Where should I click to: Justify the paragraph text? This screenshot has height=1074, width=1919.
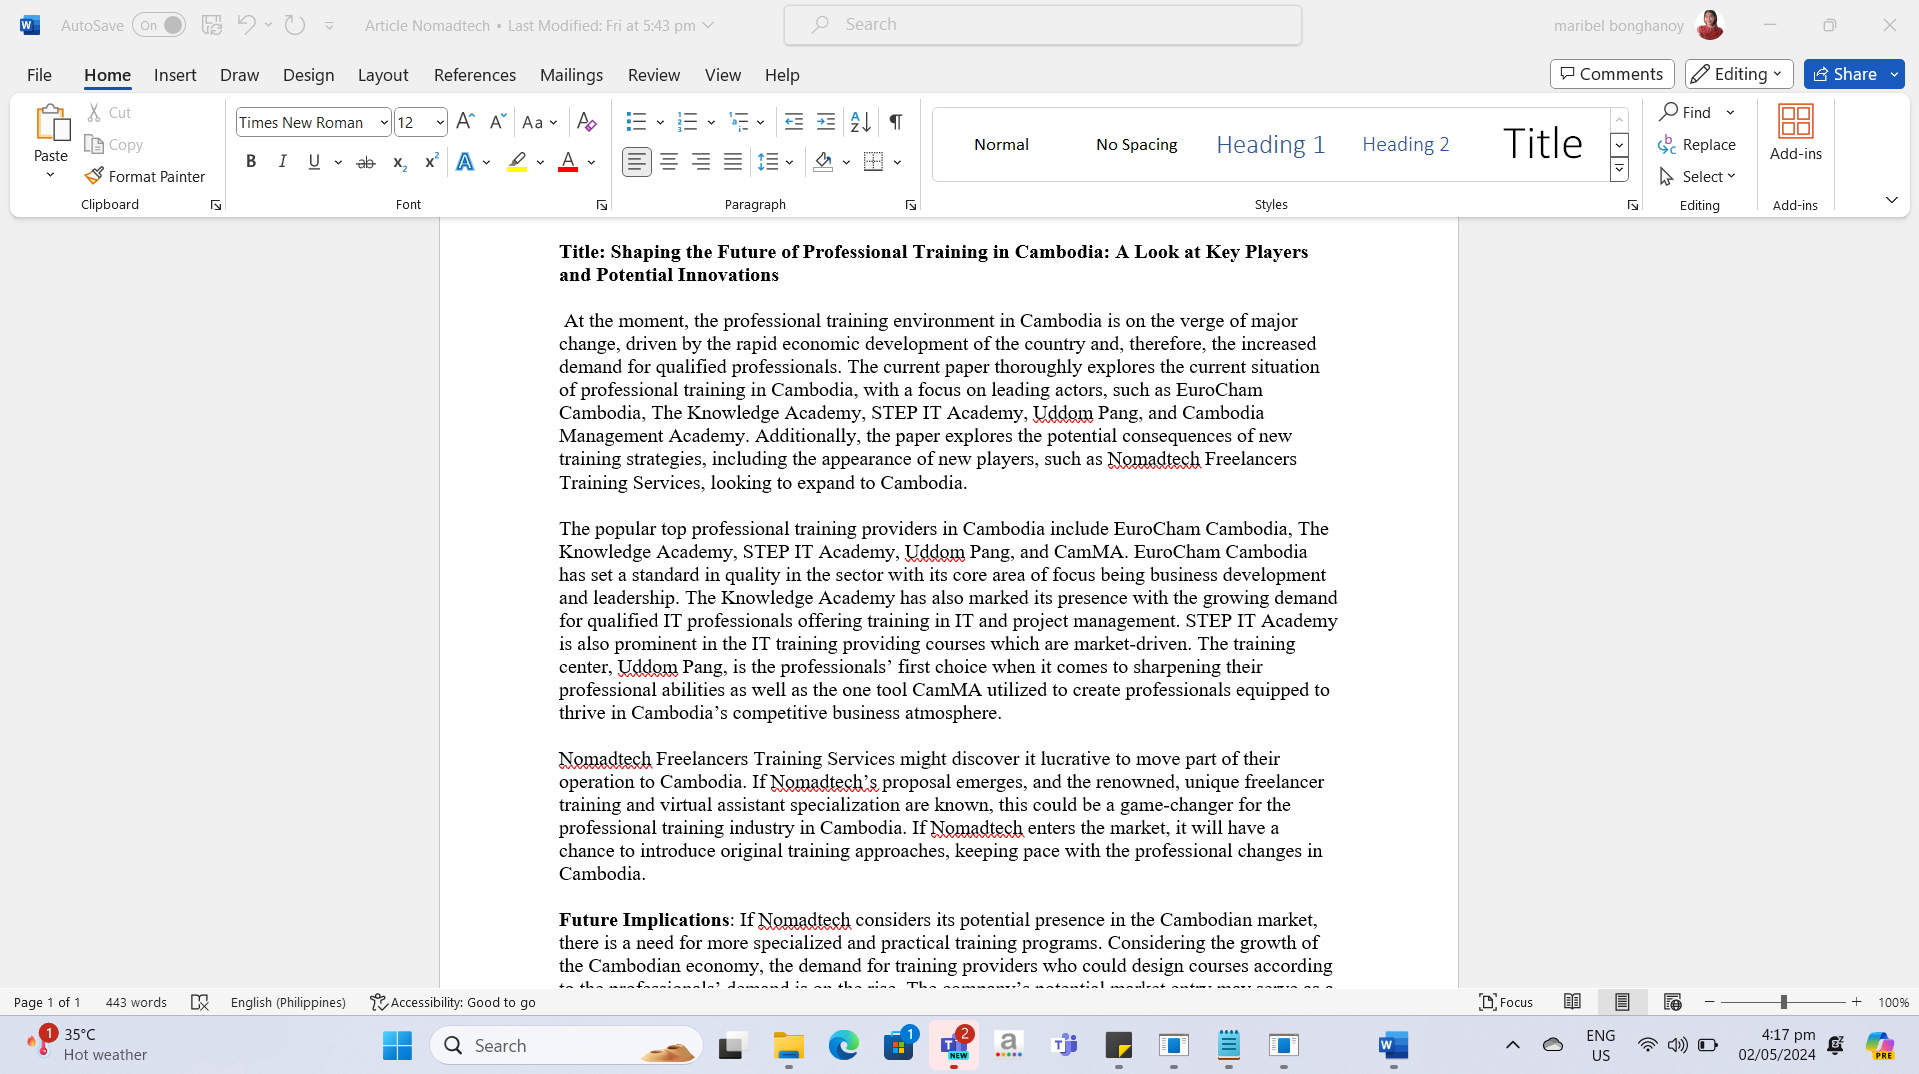(733, 162)
